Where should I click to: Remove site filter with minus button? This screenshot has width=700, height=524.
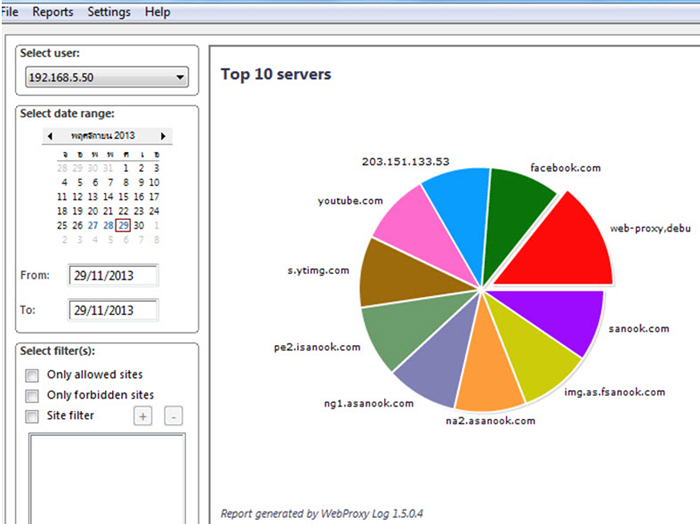click(x=173, y=416)
